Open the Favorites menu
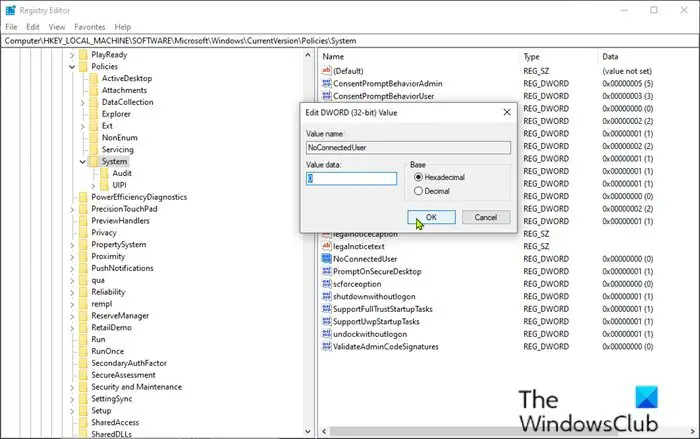 90,27
